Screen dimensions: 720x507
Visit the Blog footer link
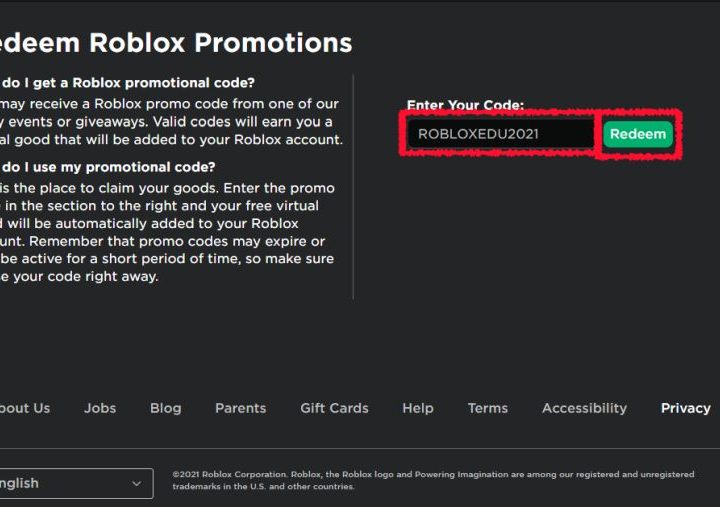point(166,408)
